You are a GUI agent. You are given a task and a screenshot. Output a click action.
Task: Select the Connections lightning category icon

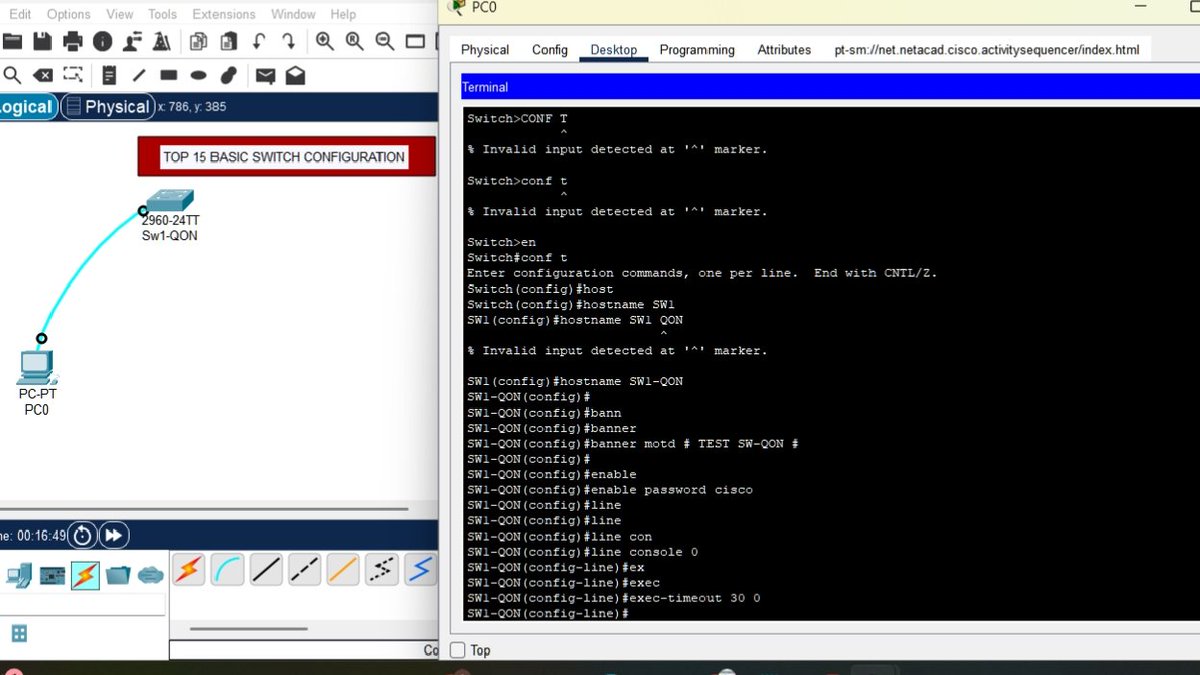pyautogui.click(x=85, y=575)
